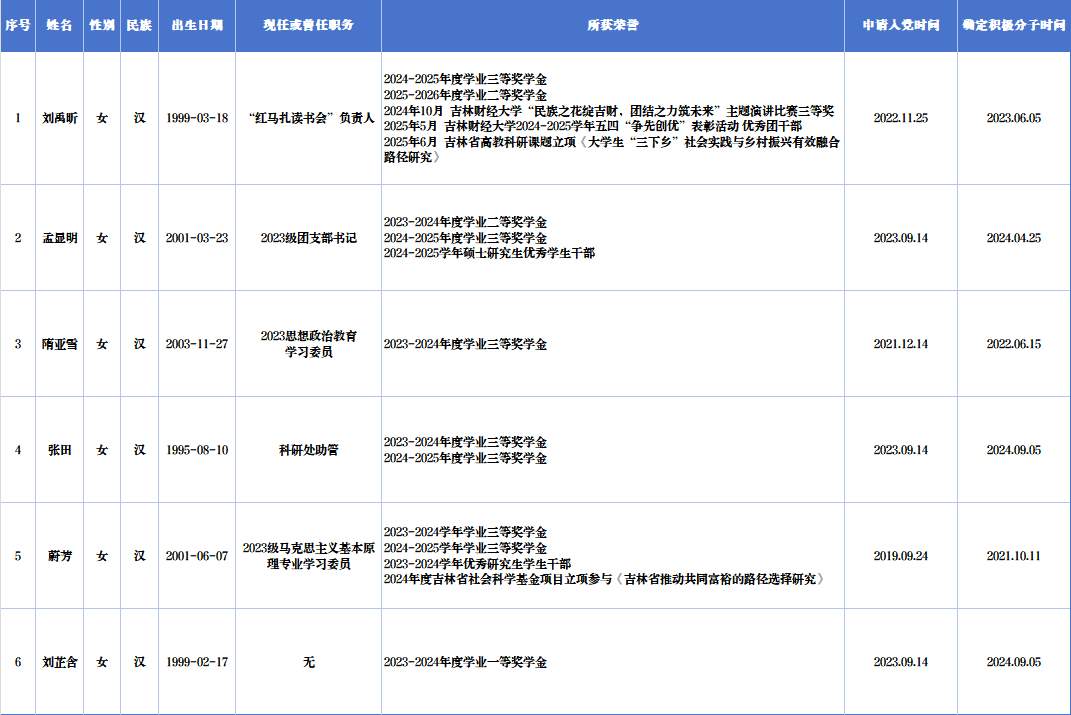Click the 科研处助管 position cell
The image size is (1071, 715).
(x=308, y=450)
